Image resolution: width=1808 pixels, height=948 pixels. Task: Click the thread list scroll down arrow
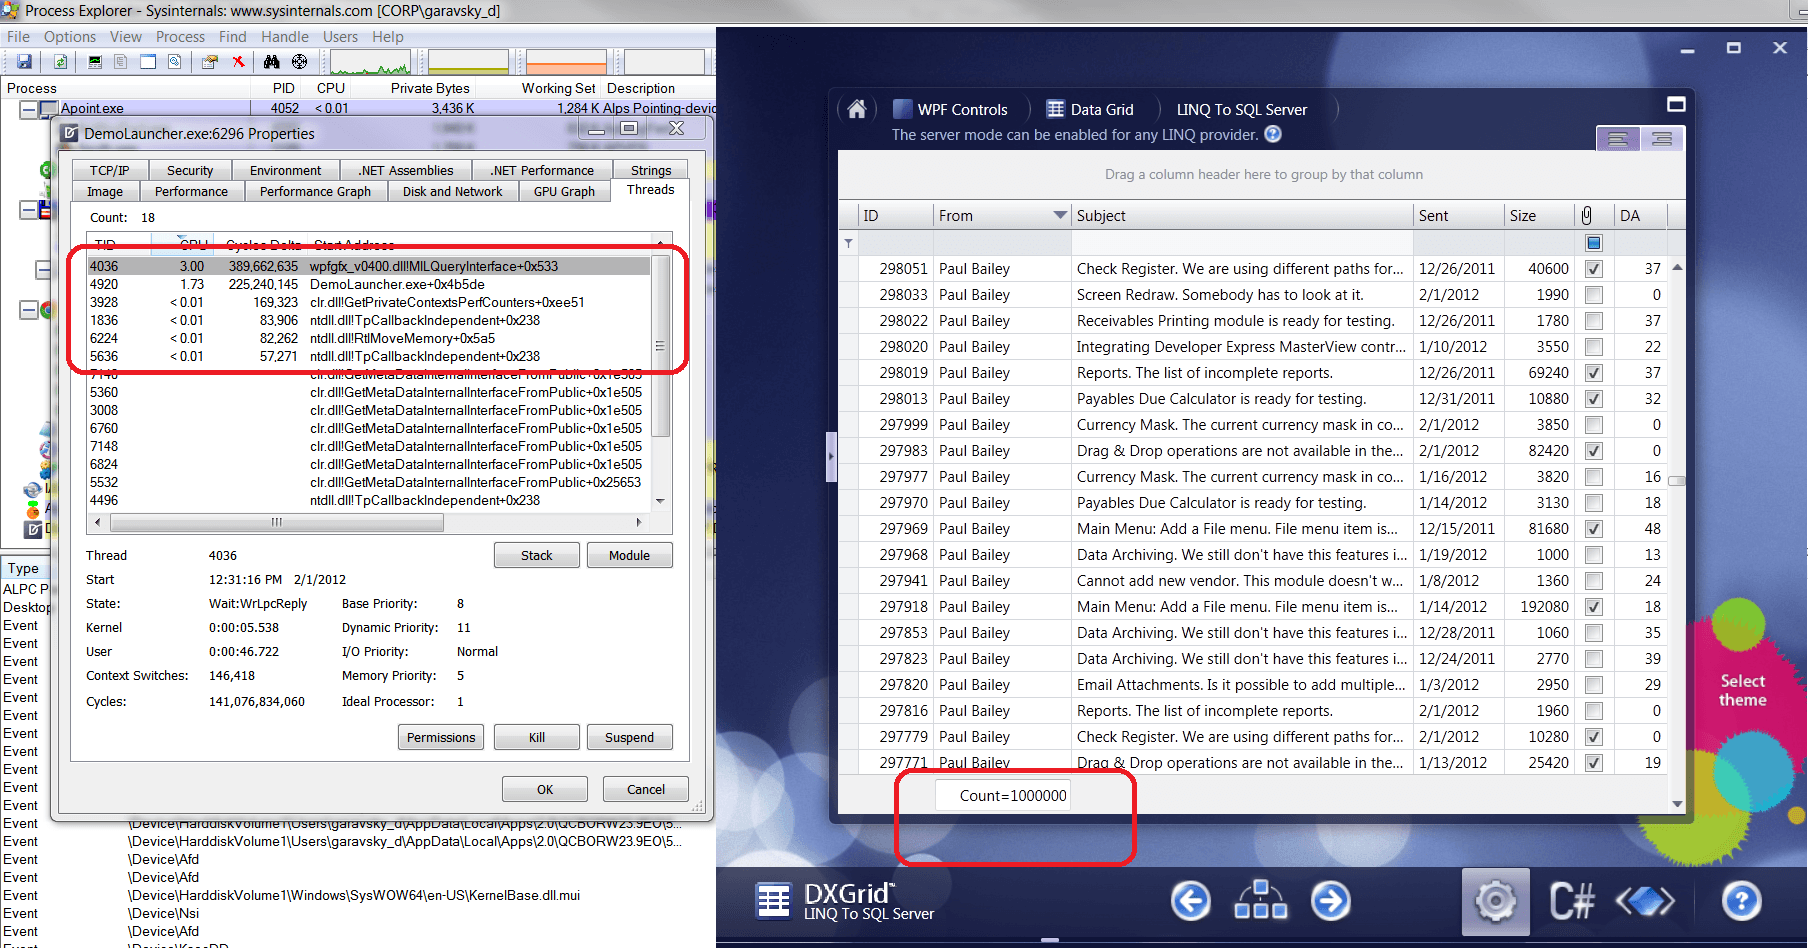tap(660, 501)
